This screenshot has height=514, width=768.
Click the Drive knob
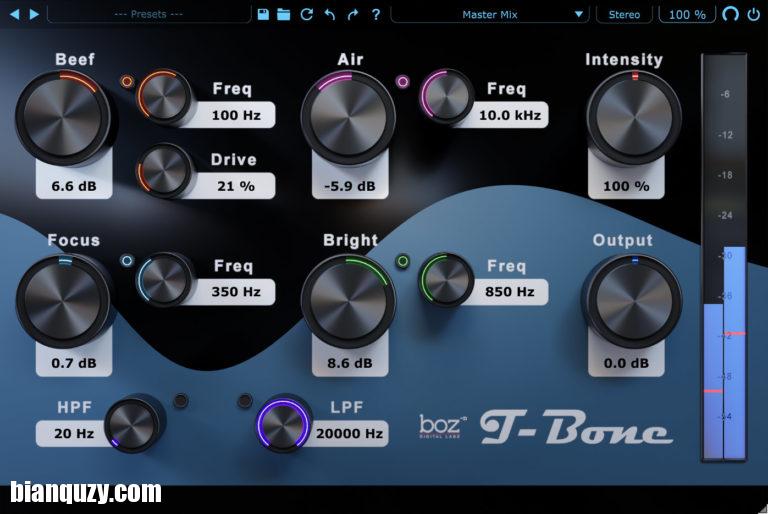tap(165, 171)
